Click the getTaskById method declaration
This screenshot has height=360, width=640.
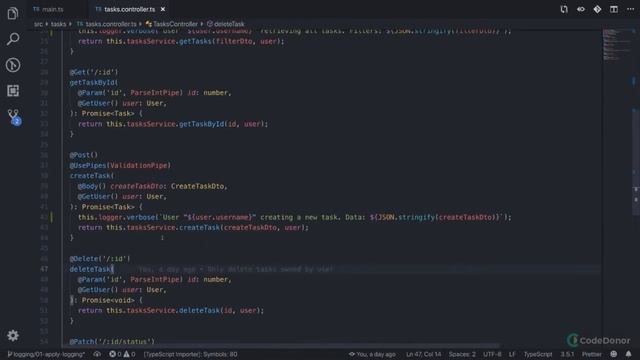[x=93, y=82]
